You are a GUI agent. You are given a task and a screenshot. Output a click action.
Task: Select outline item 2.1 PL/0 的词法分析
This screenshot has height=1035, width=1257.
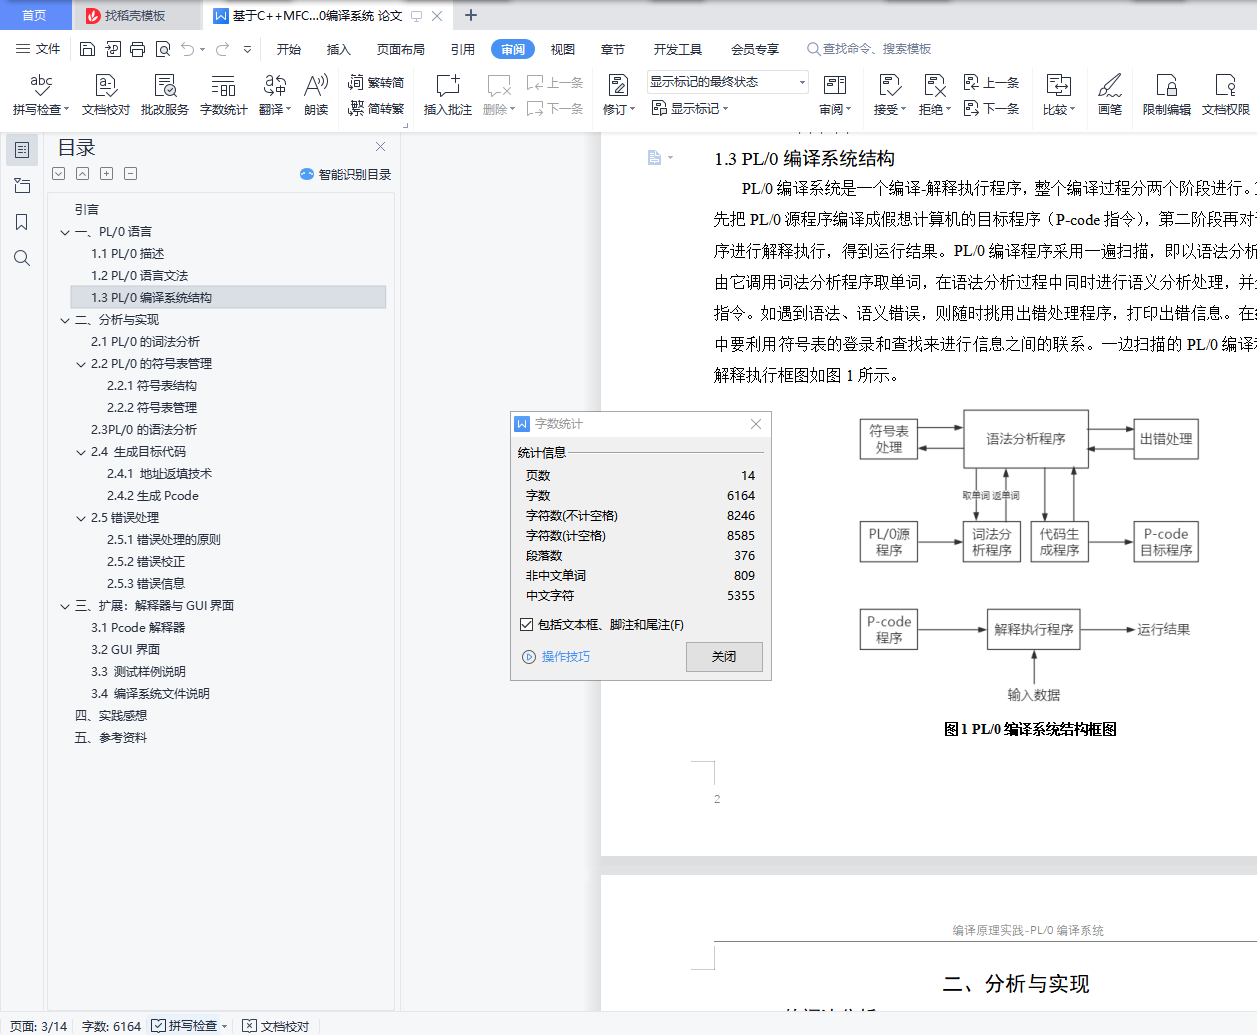[x=145, y=342]
